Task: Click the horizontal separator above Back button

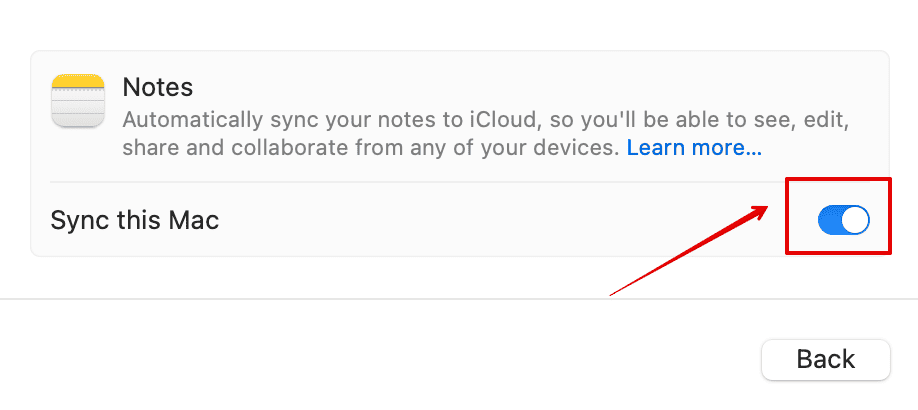Action: click(x=459, y=298)
